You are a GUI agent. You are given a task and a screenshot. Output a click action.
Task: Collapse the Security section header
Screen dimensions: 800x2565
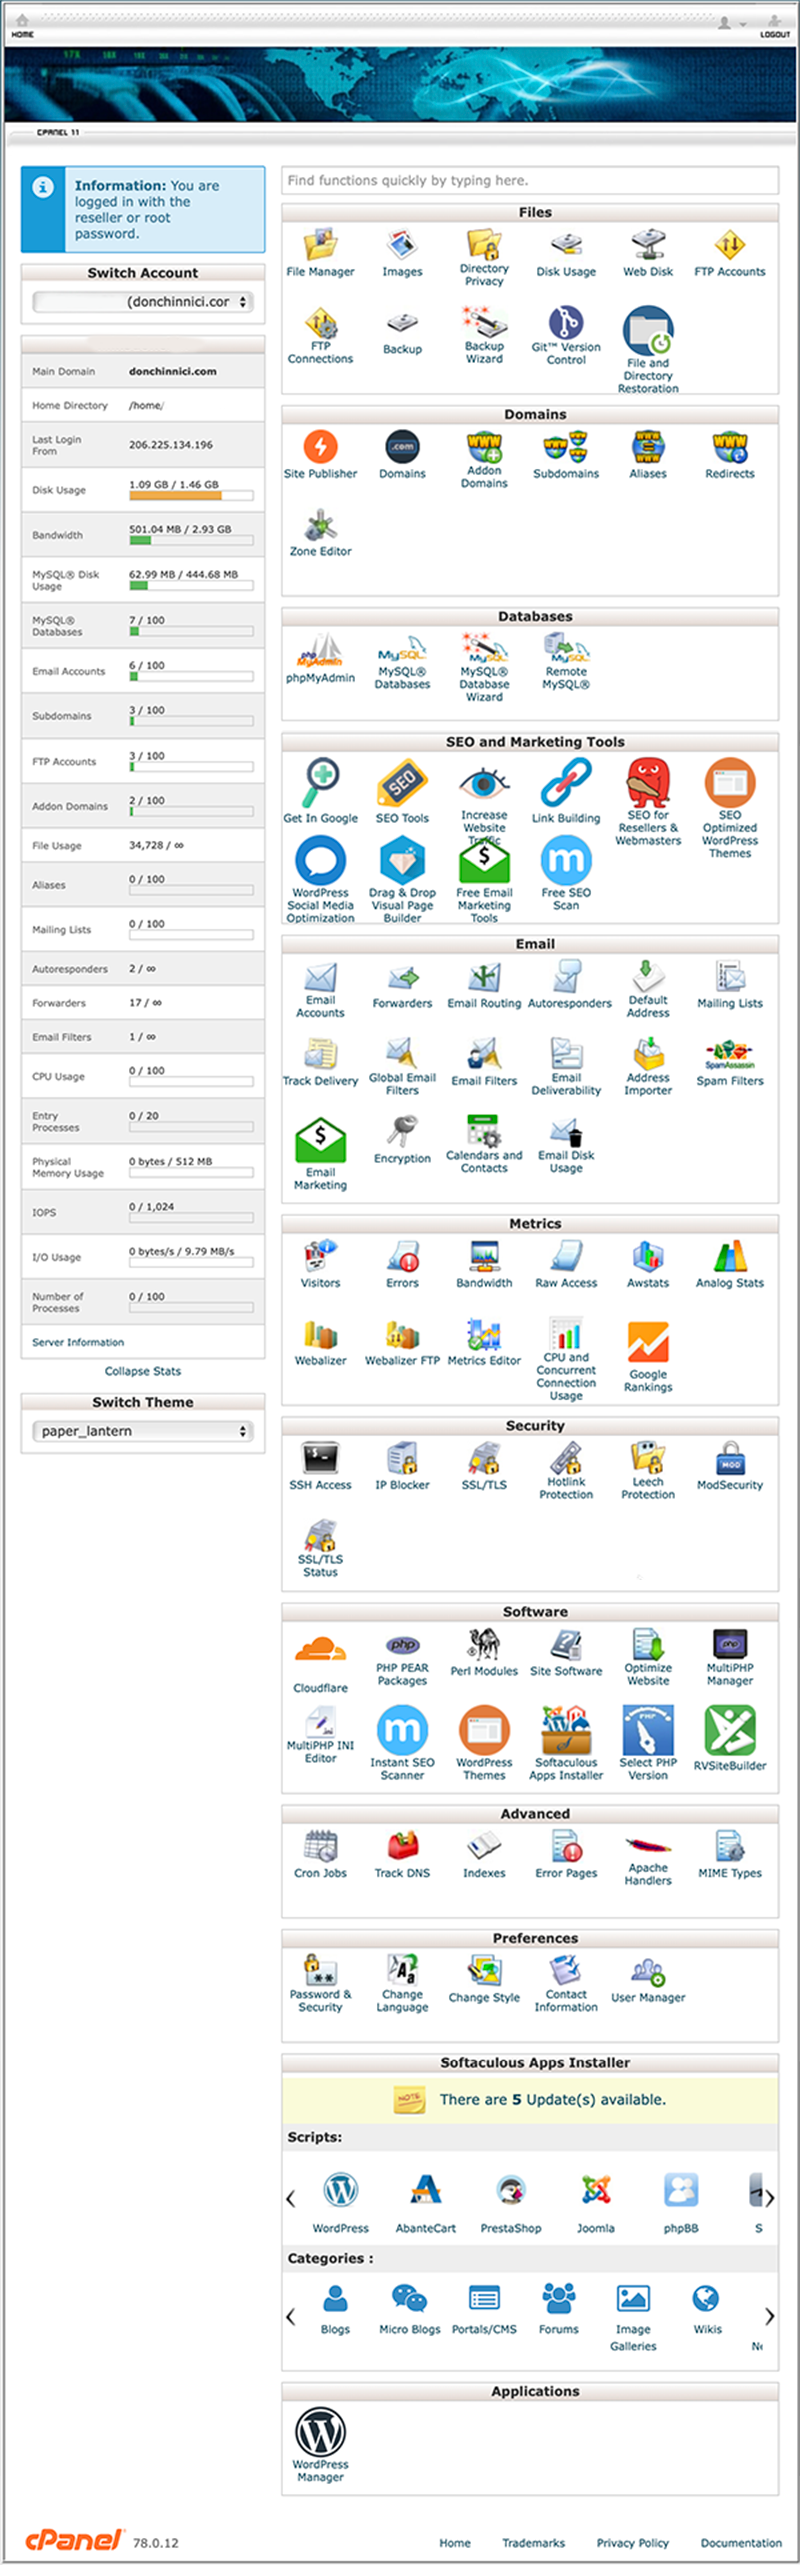pos(530,1426)
